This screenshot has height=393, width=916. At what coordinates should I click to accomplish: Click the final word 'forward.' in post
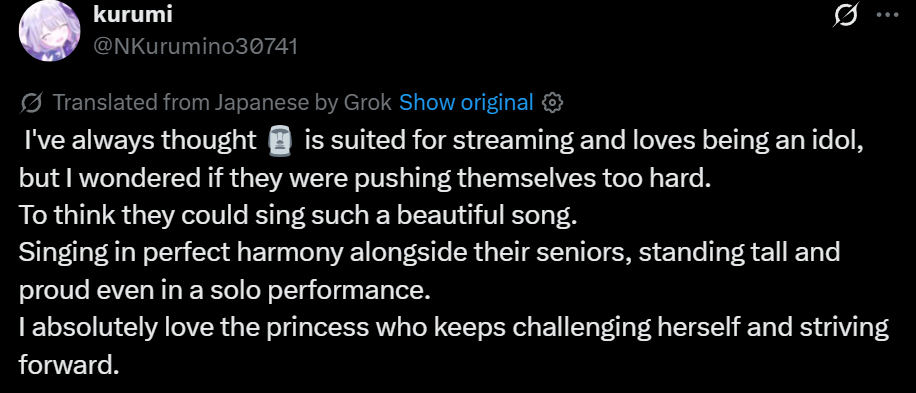tap(69, 366)
